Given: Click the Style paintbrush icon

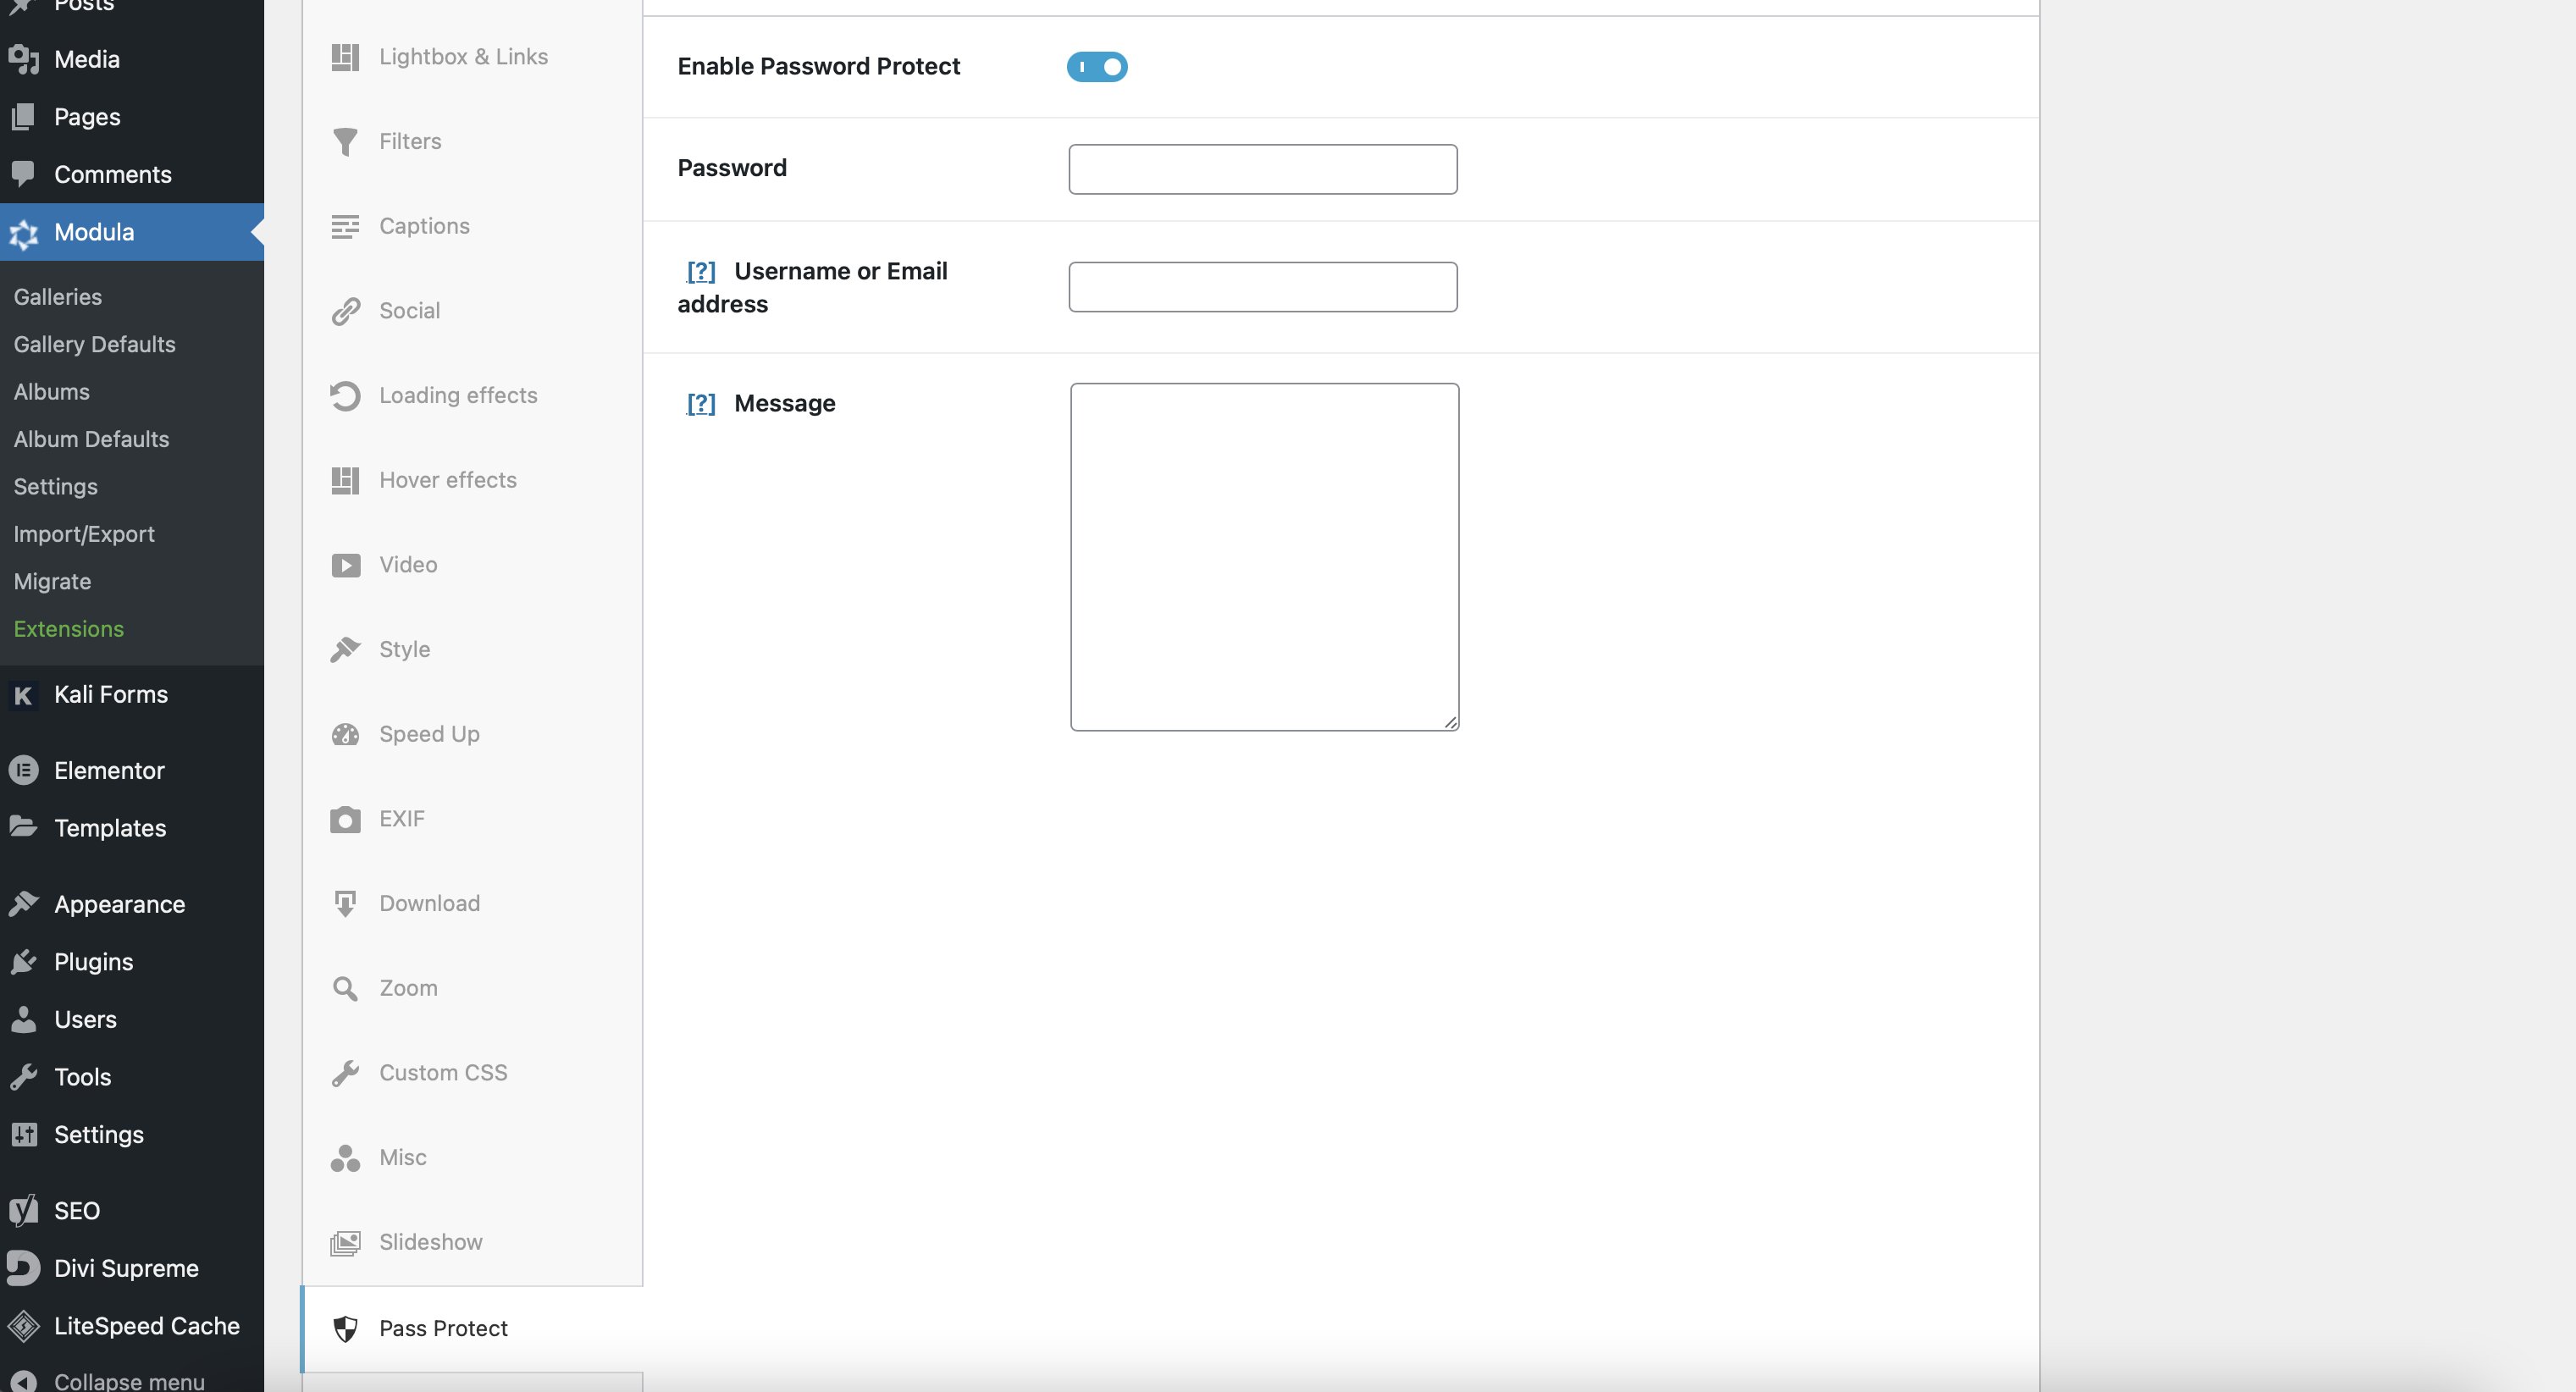Looking at the screenshot, I should coord(345,650).
